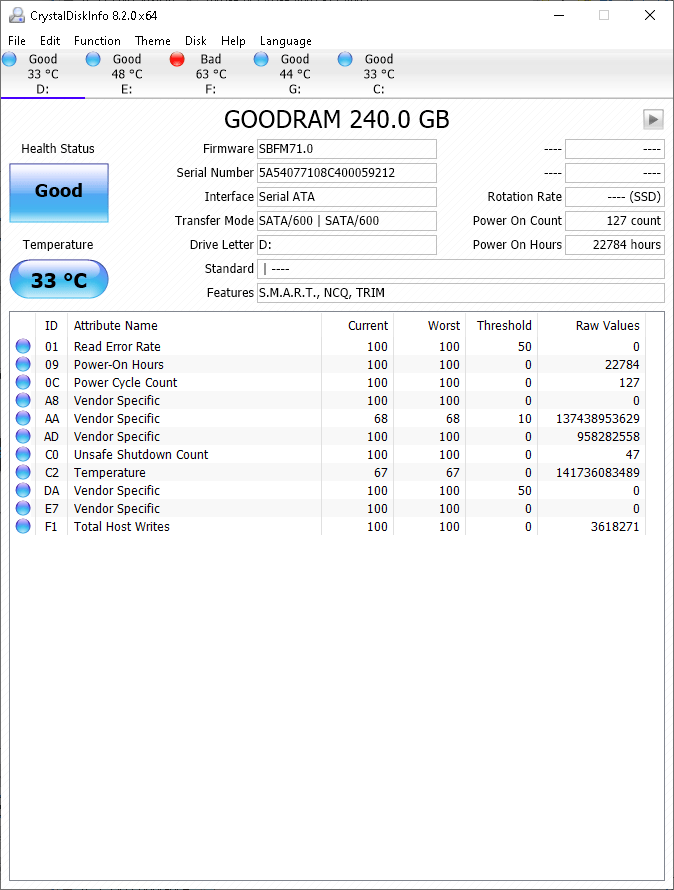Click the Serial Number field
The width and height of the screenshot is (674, 890).
coord(347,173)
